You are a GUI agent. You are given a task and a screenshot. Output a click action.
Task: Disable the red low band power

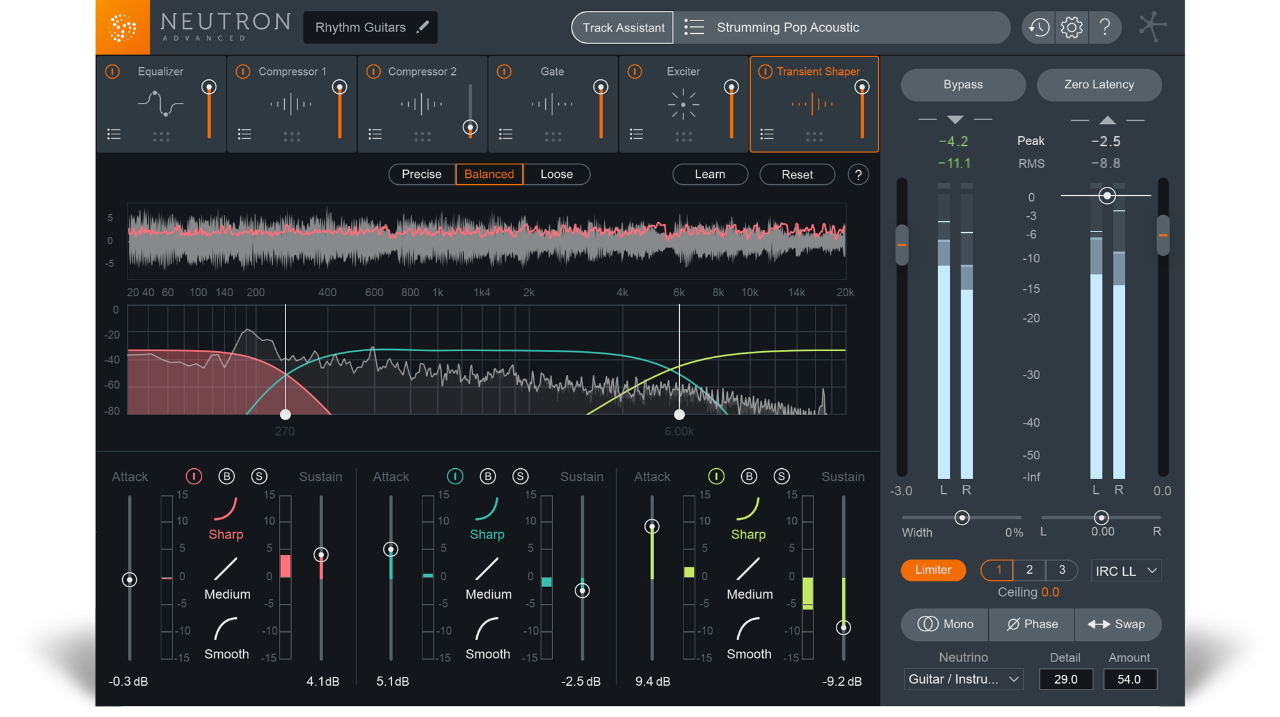194,476
